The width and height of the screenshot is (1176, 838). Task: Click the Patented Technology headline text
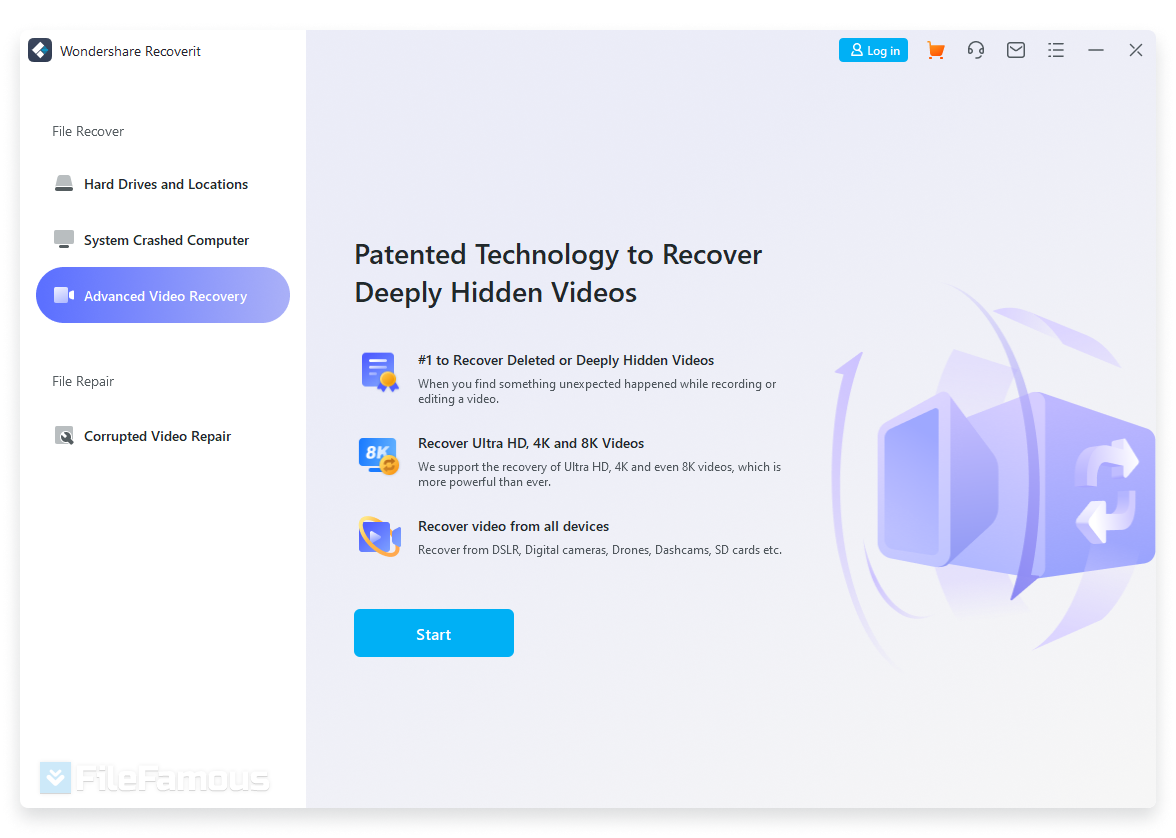pos(558,274)
